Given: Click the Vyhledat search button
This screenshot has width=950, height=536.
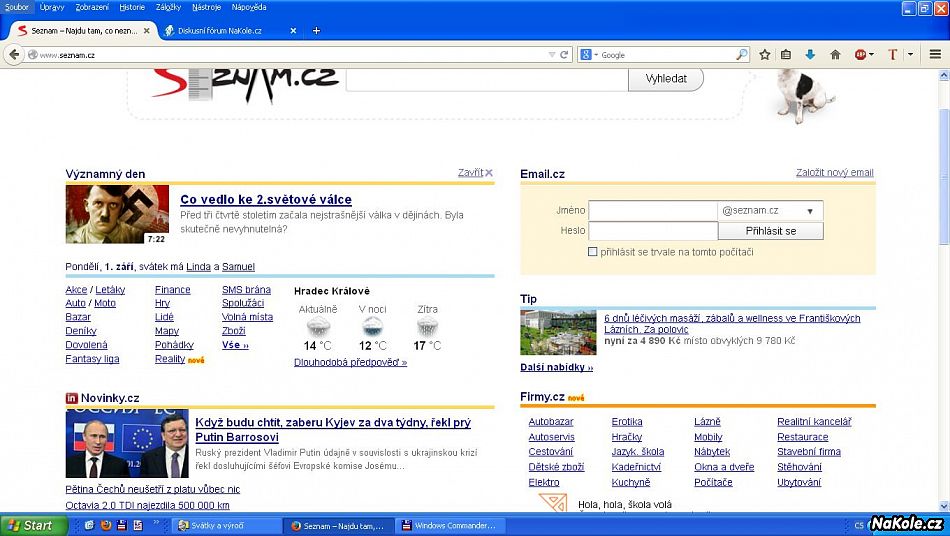Looking at the screenshot, I should tap(666, 79).
